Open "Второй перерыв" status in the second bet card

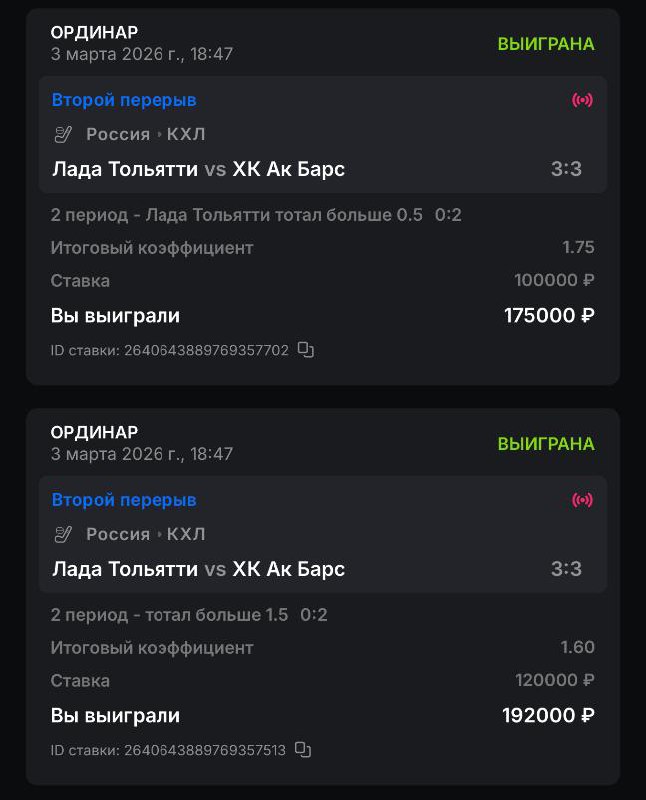pos(124,500)
